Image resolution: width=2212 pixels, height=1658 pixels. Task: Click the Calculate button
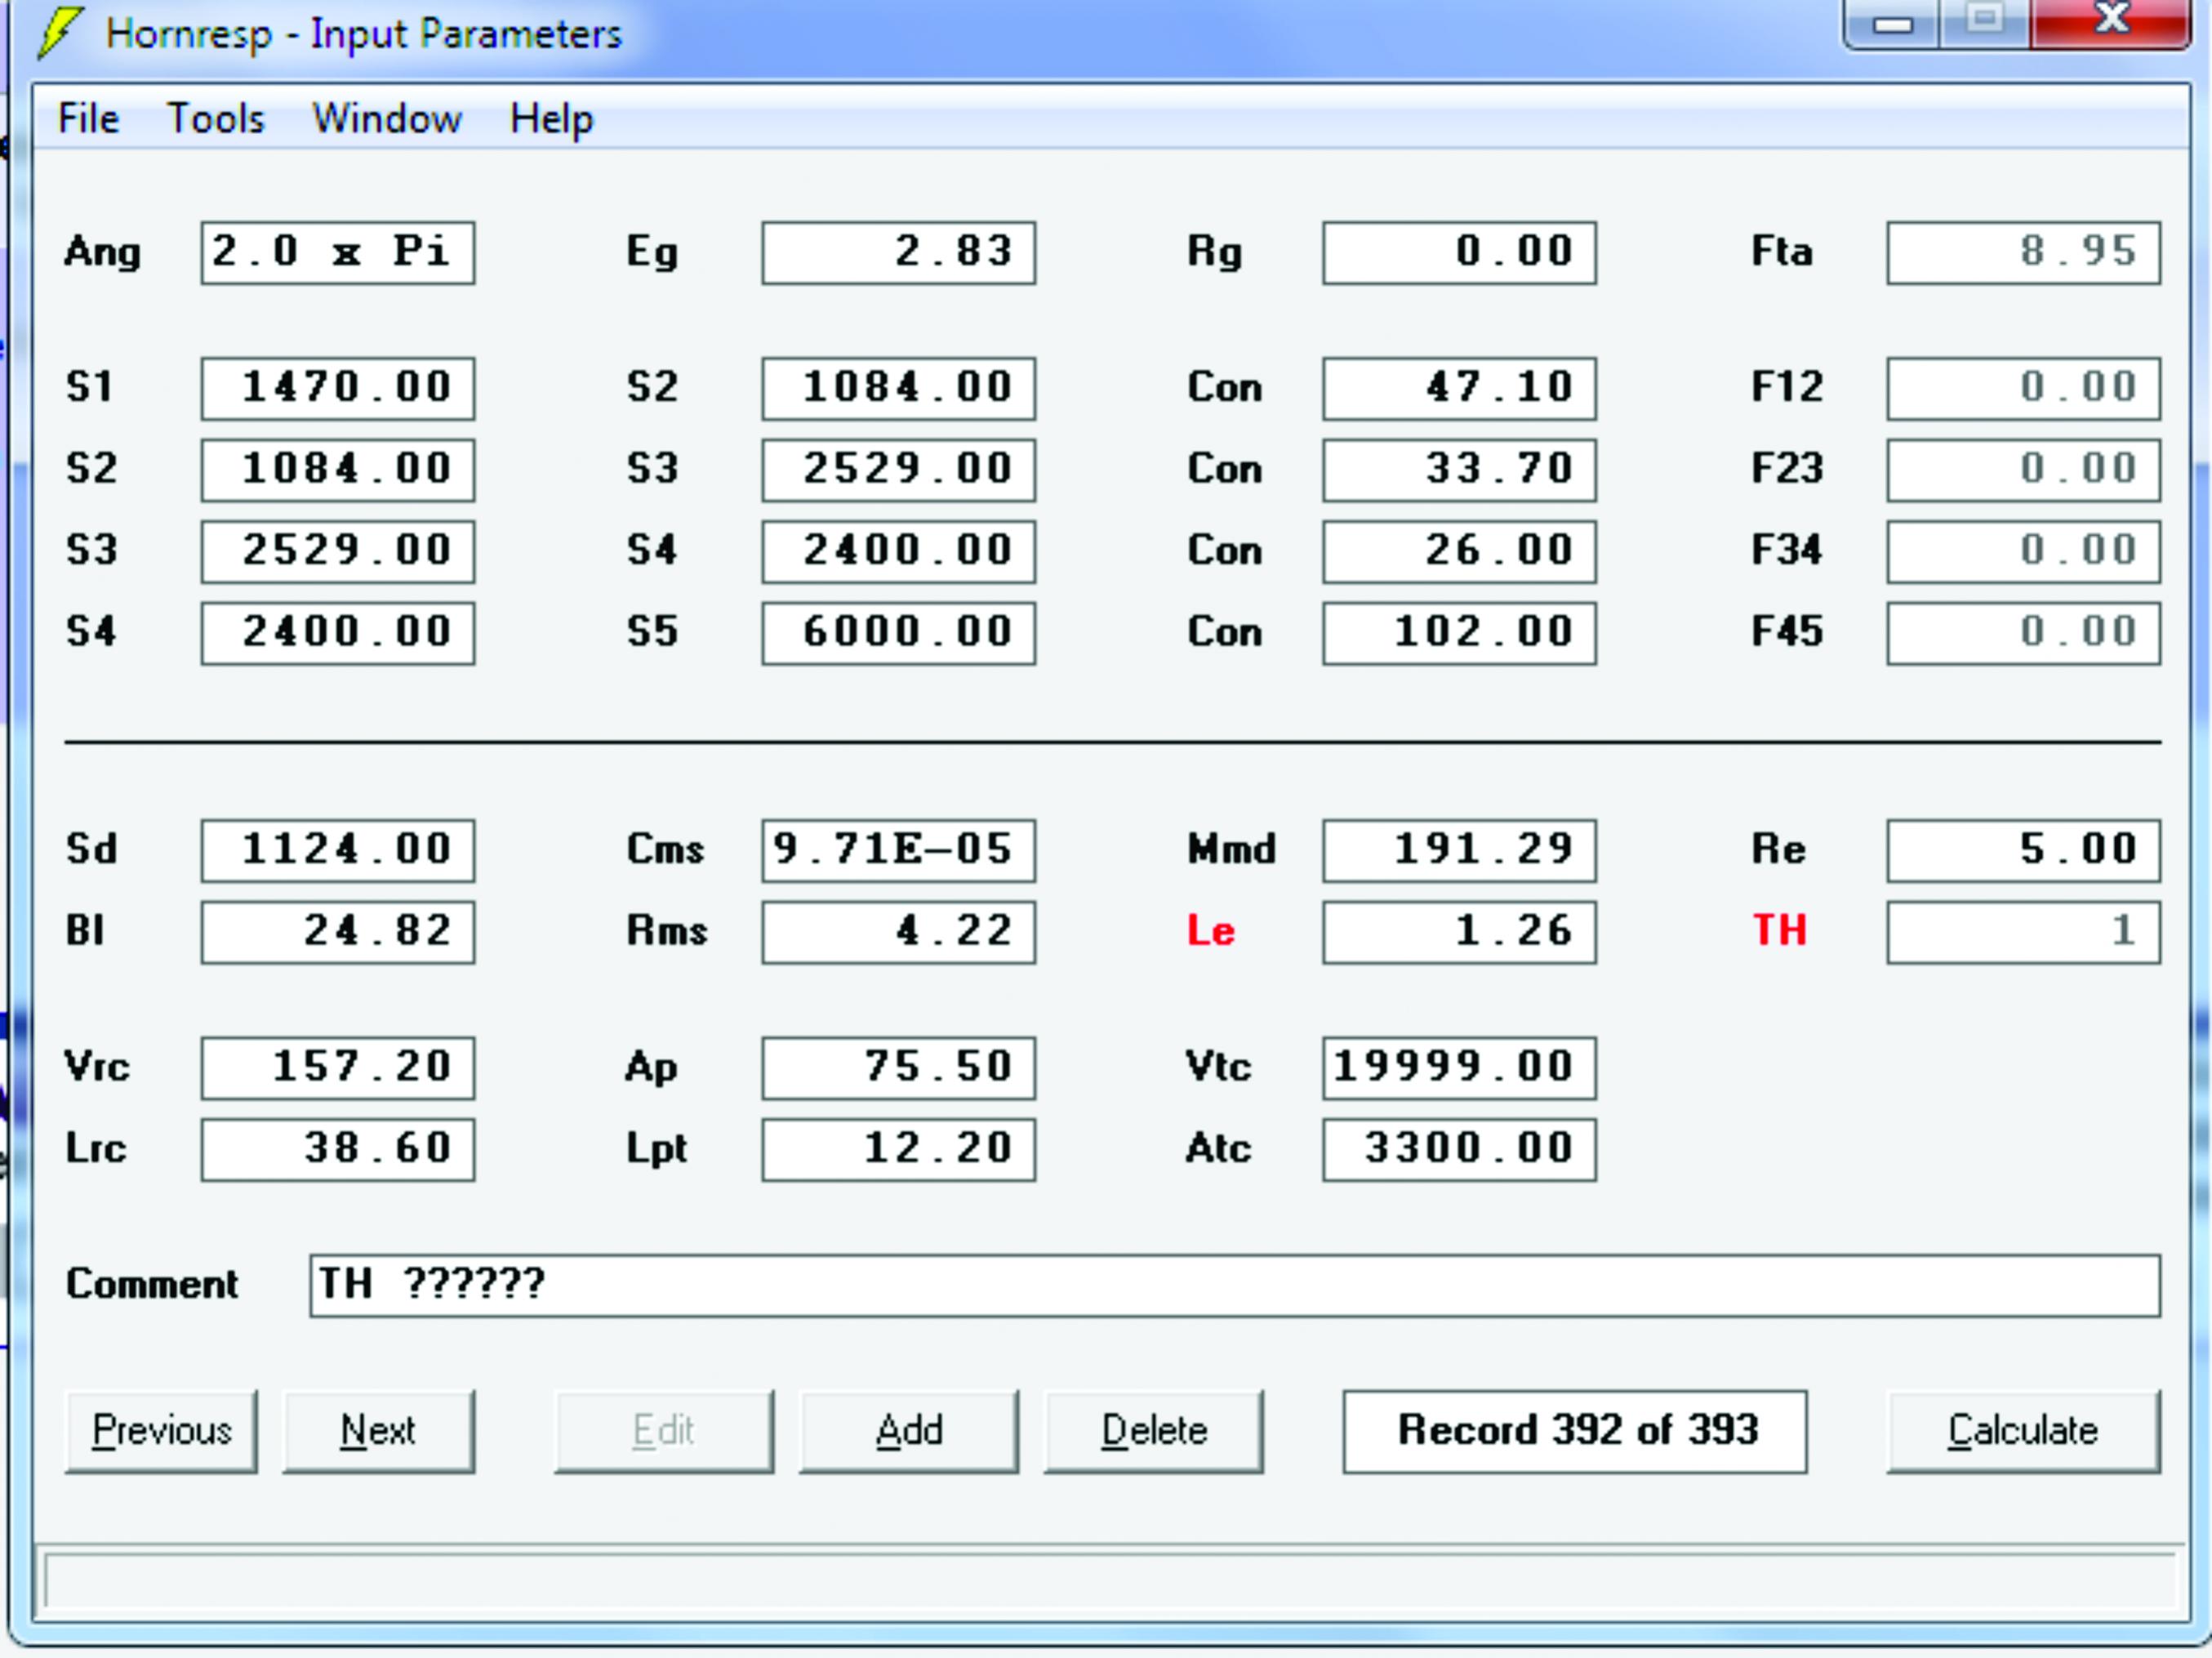pos(2023,1431)
